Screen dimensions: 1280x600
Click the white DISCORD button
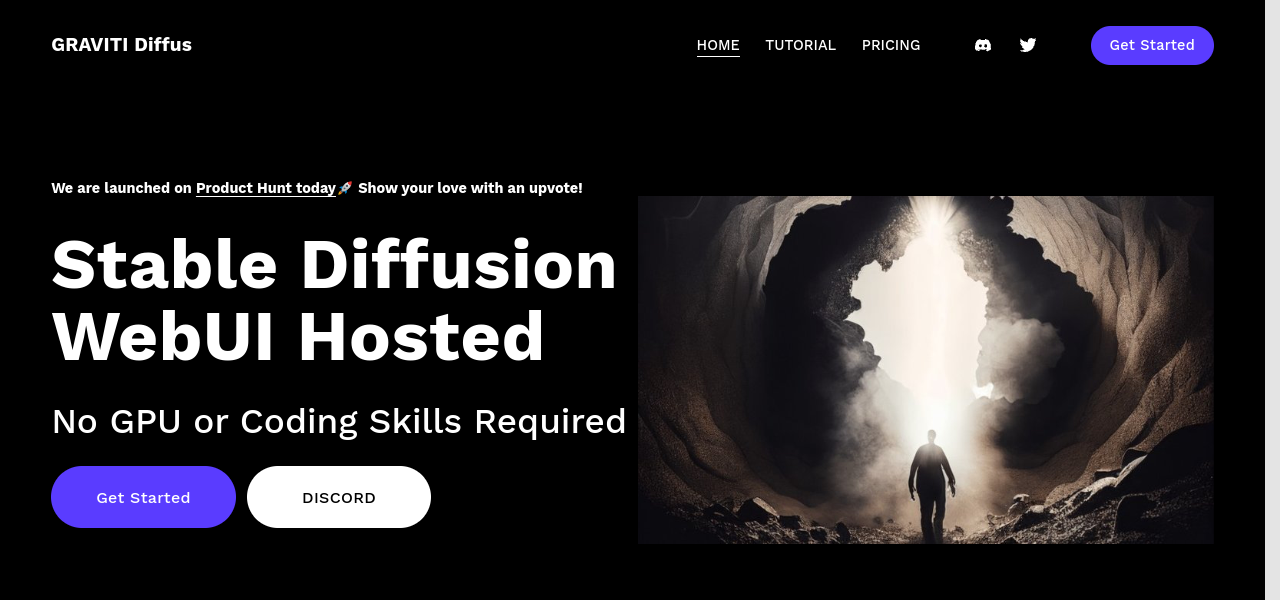(339, 497)
